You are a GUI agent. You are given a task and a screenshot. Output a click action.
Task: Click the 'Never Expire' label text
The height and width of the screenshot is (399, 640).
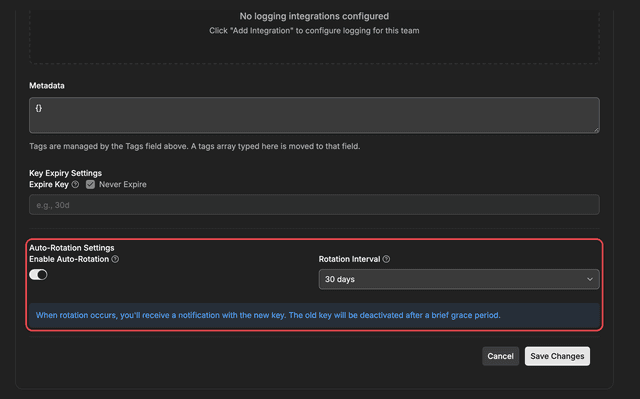(122, 184)
